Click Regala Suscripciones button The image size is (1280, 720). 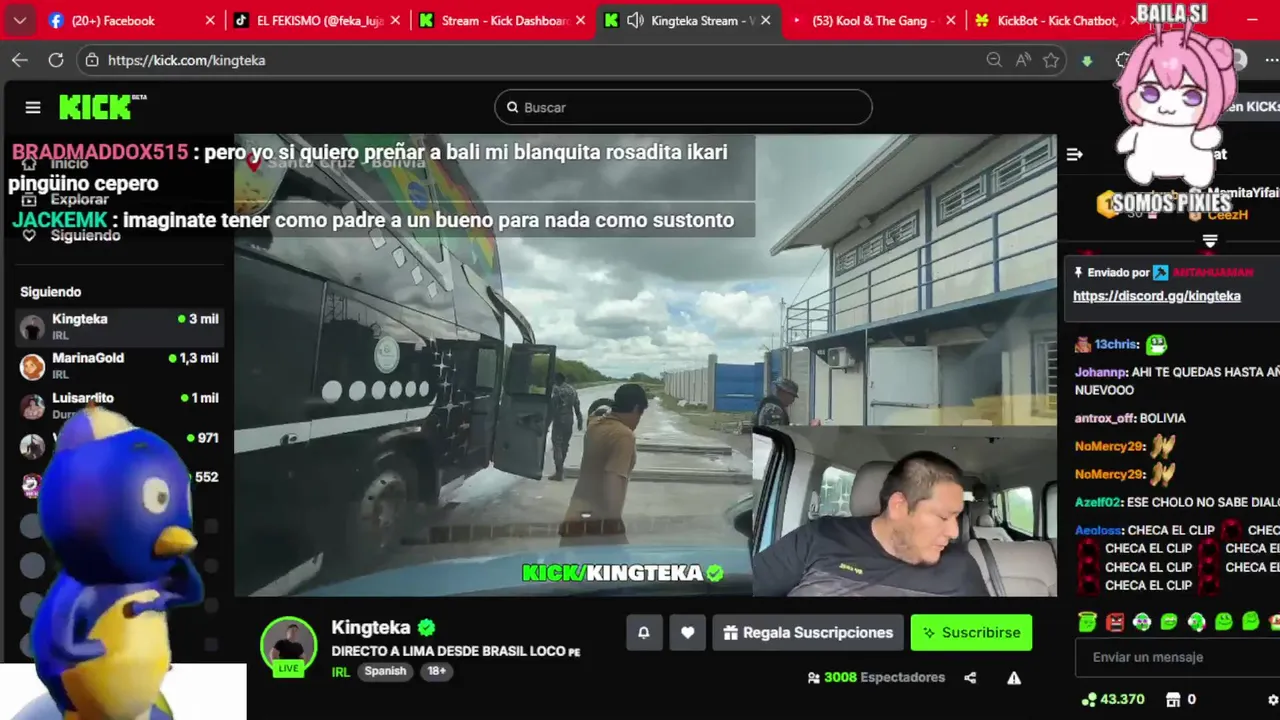click(808, 633)
